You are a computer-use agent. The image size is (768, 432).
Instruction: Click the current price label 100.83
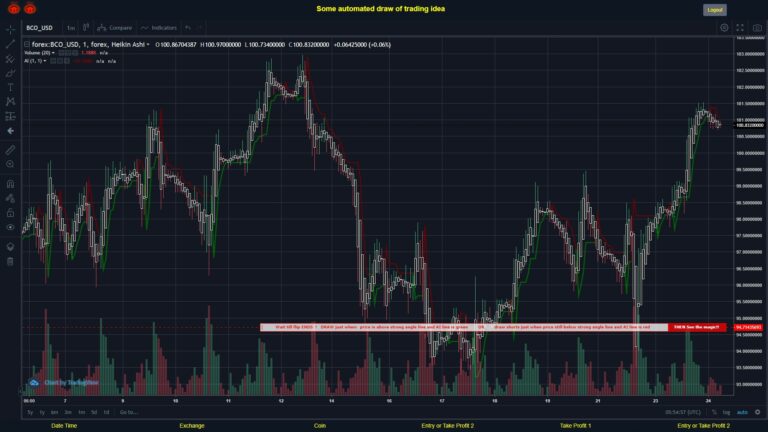tap(749, 125)
